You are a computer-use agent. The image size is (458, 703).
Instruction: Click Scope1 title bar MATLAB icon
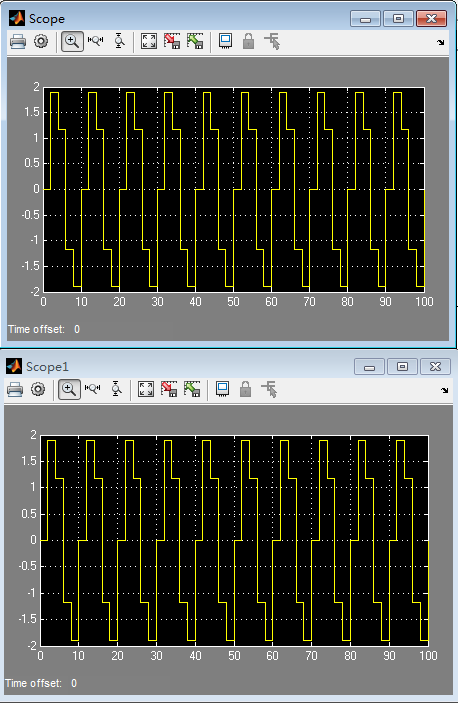[x=13, y=366]
